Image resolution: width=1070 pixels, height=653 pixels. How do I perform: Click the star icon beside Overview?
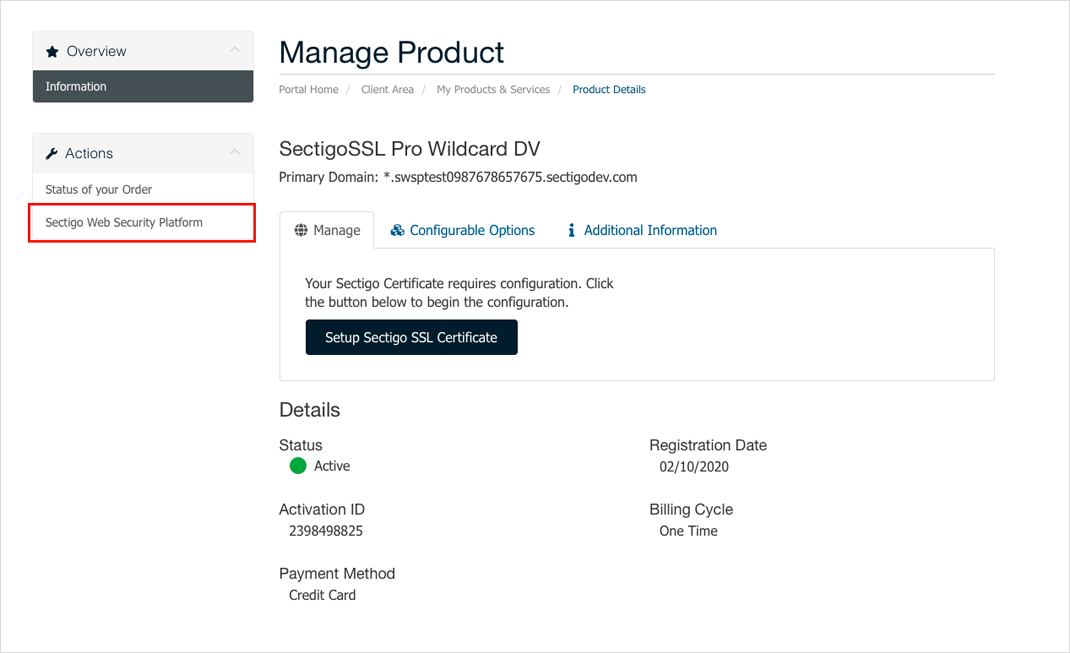(52, 51)
